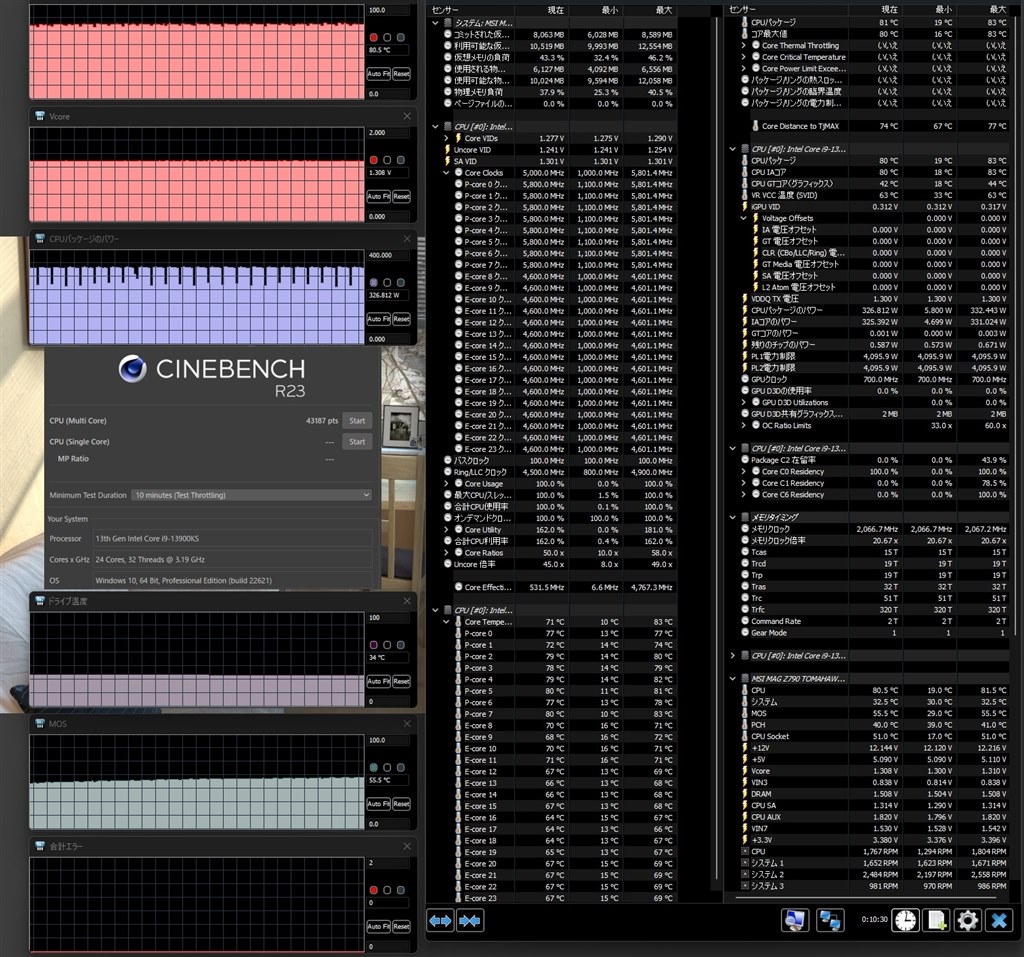Click the chip icon beside MSI MAG Z790 TOMAHAW...
The width and height of the screenshot is (1024, 957).
coord(745,679)
